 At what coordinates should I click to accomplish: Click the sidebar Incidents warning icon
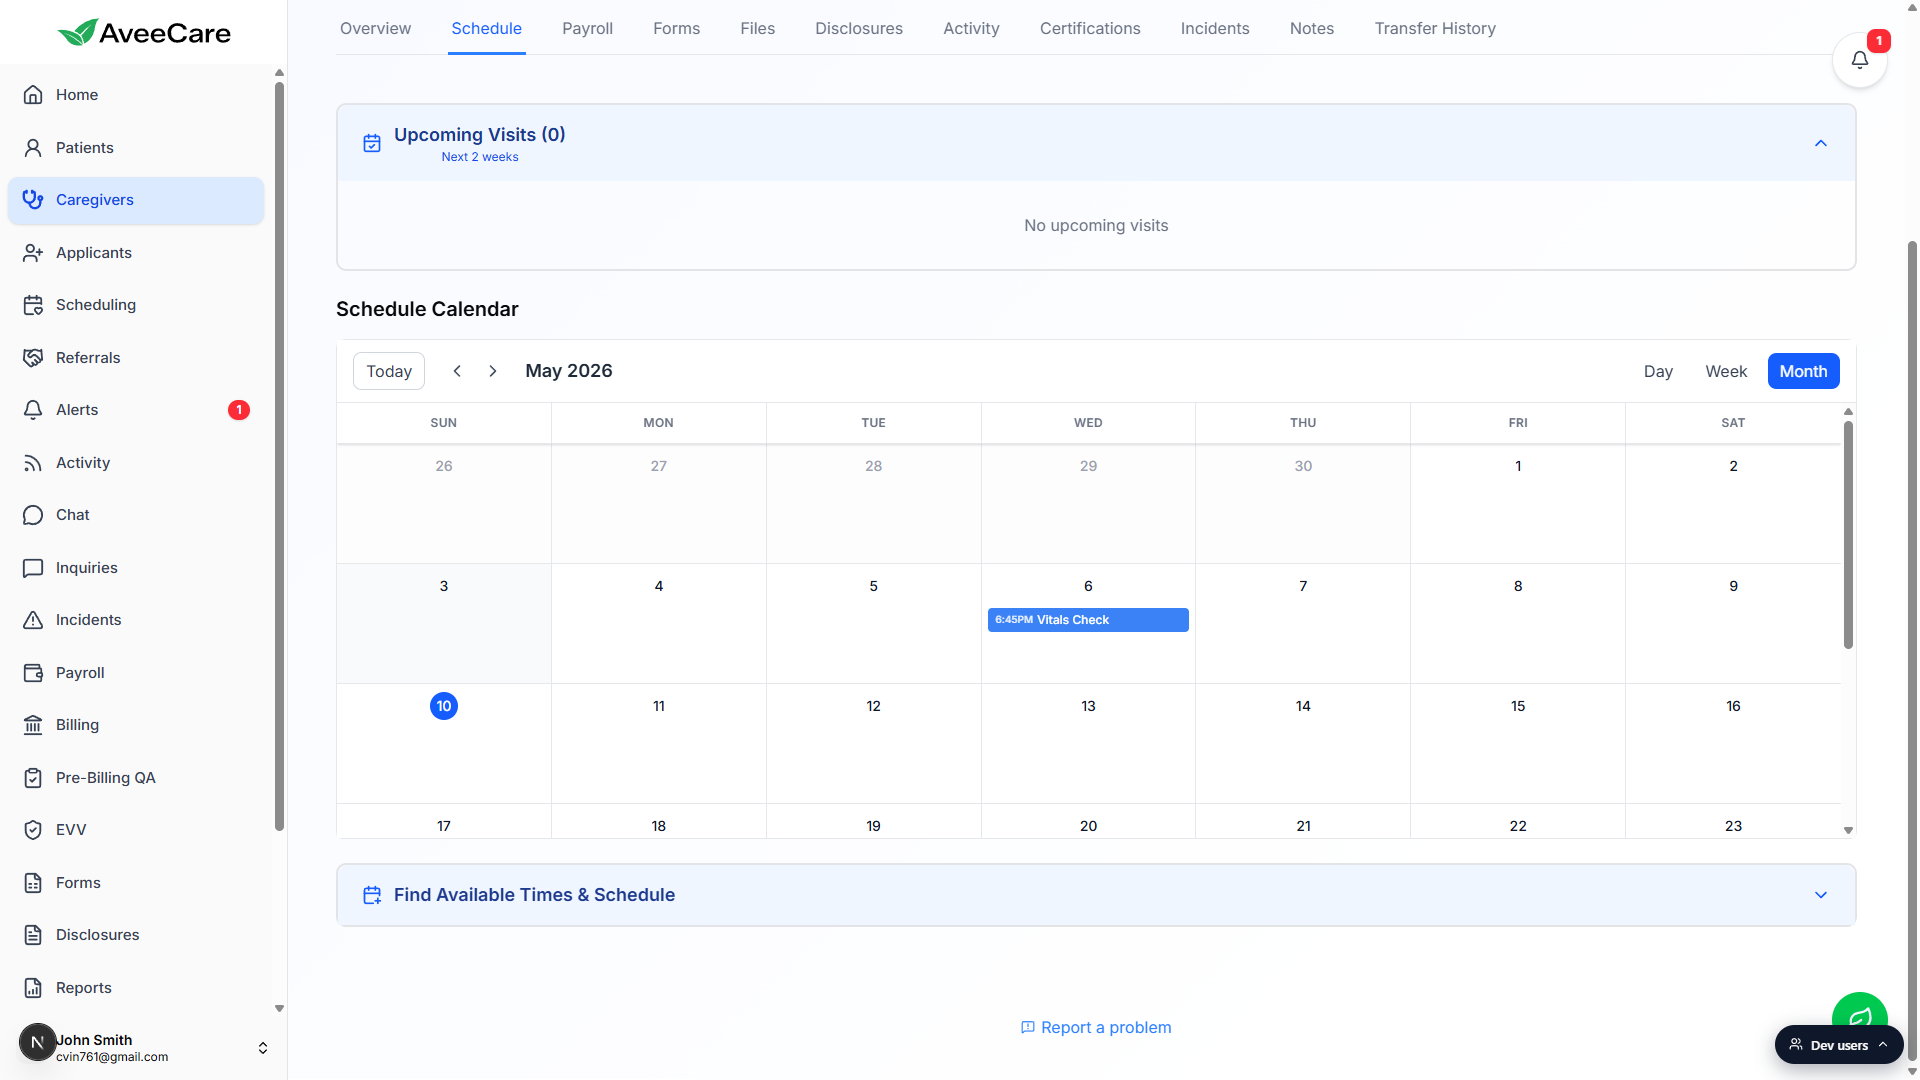(33, 620)
